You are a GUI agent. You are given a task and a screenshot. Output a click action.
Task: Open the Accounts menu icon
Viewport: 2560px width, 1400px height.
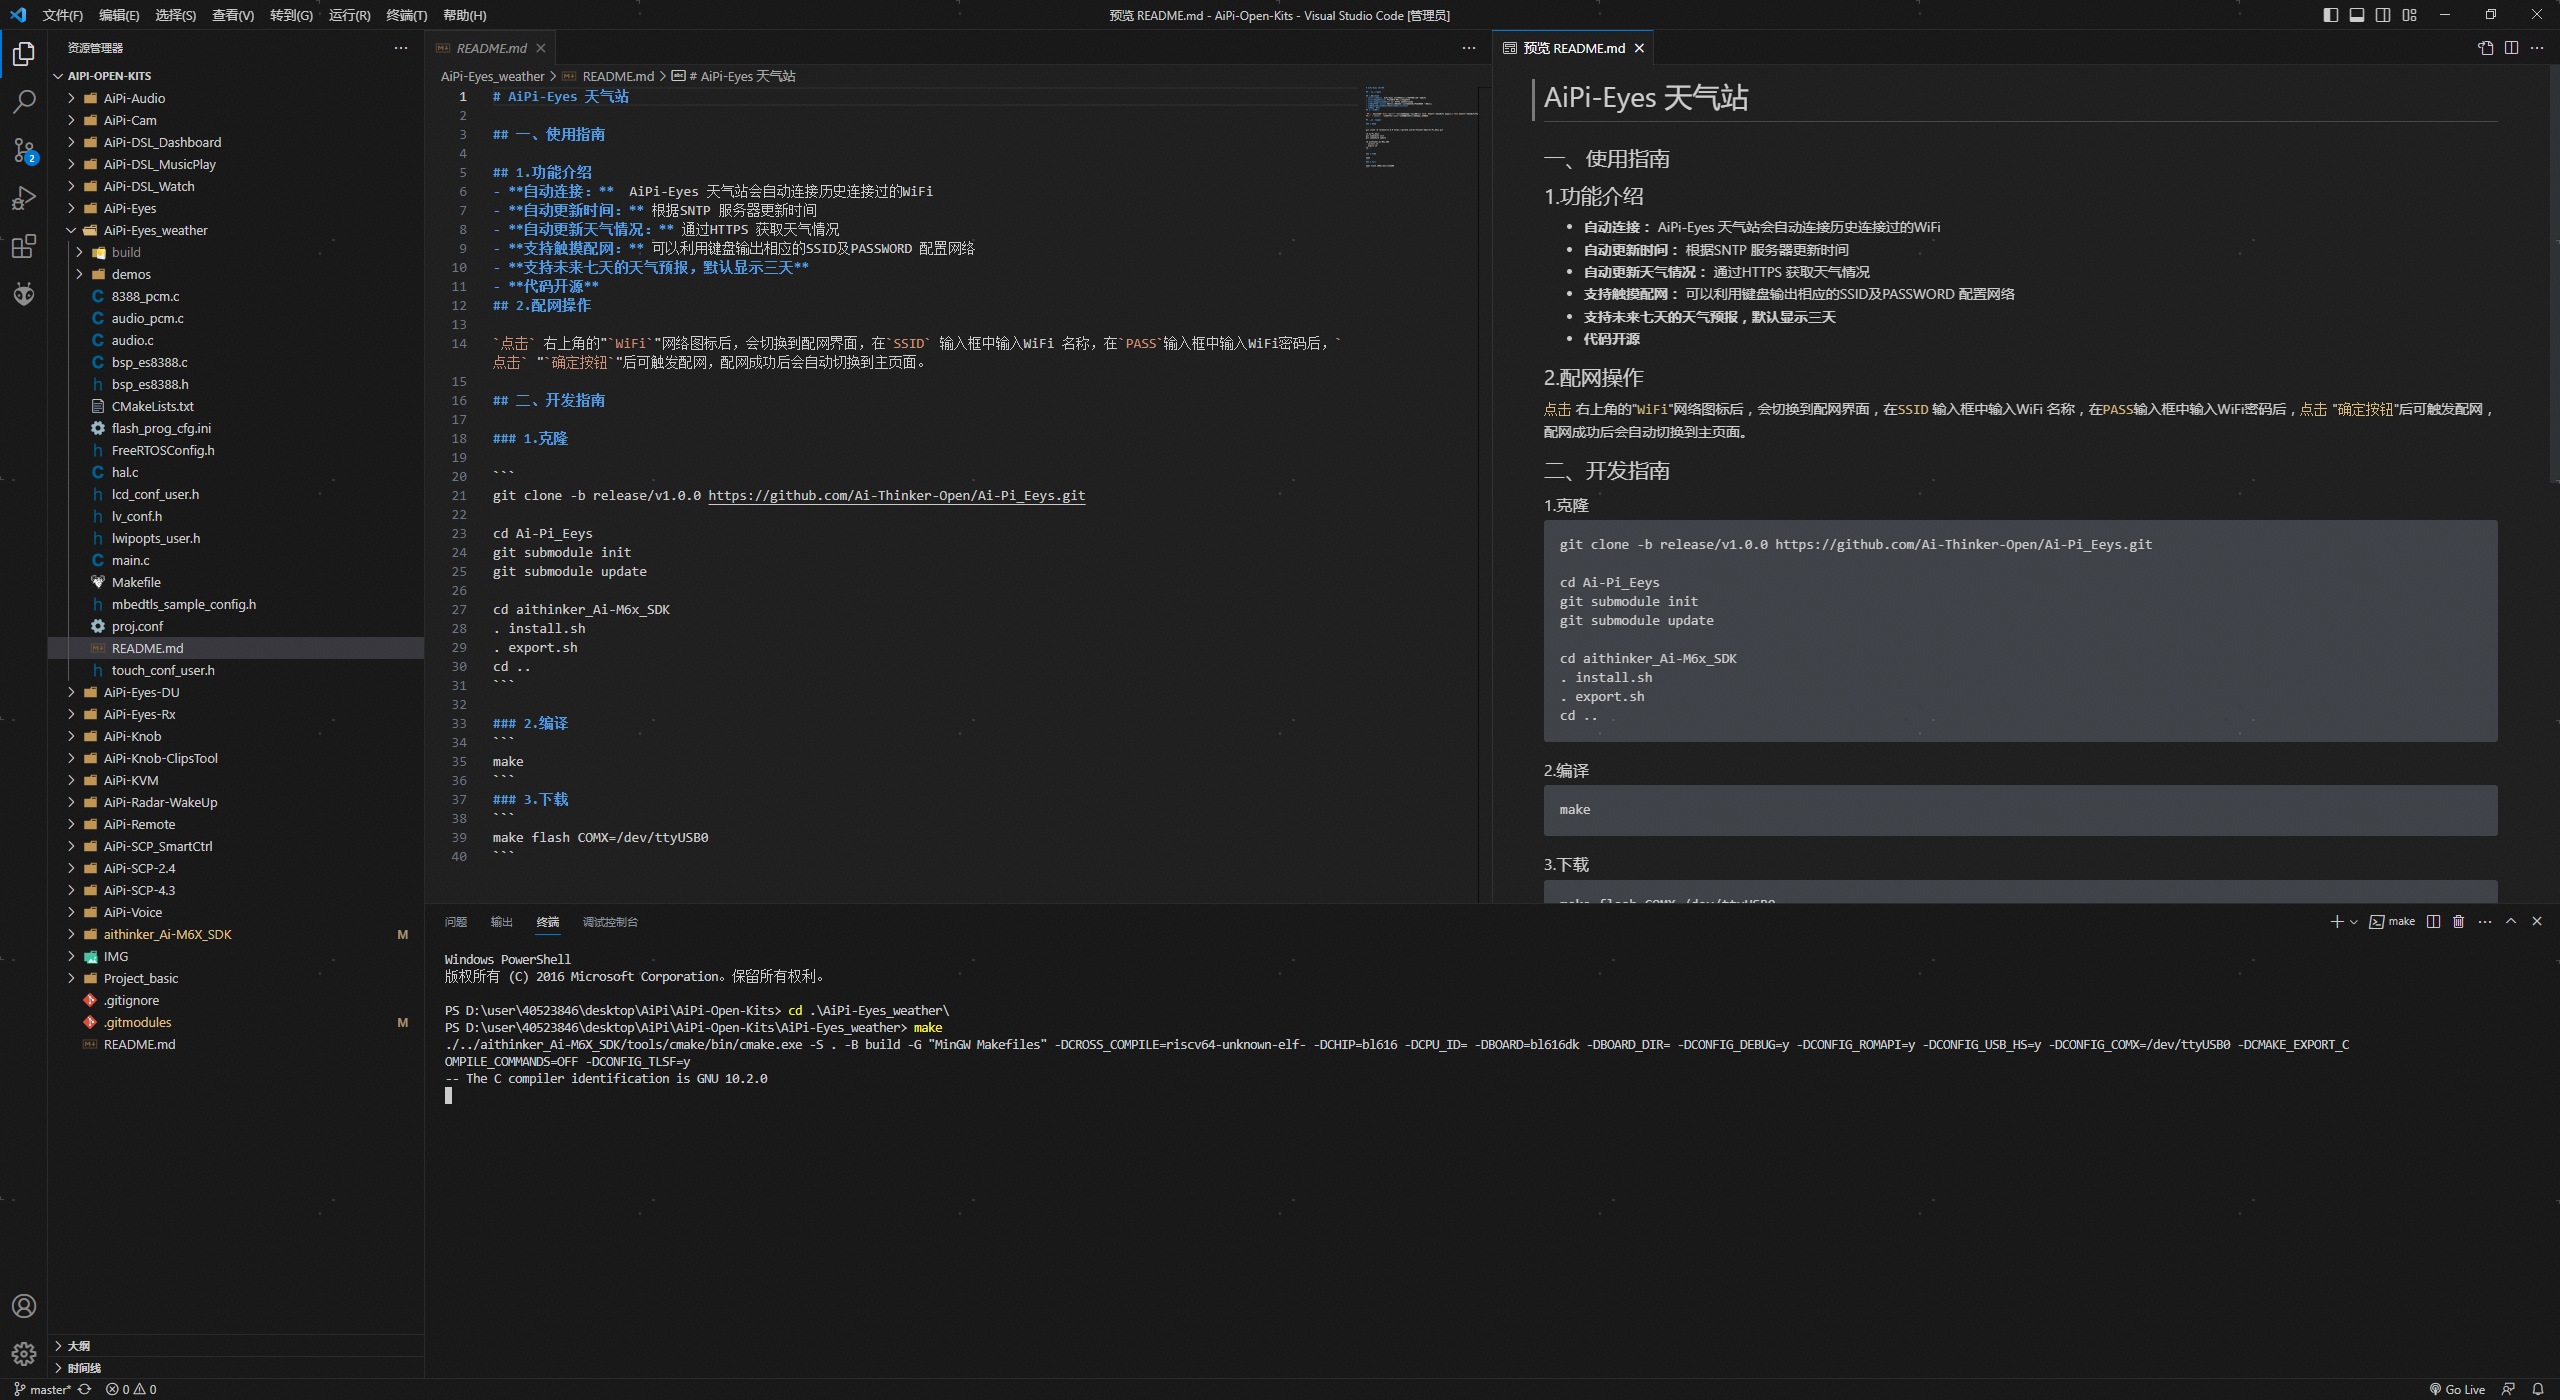click(24, 1306)
